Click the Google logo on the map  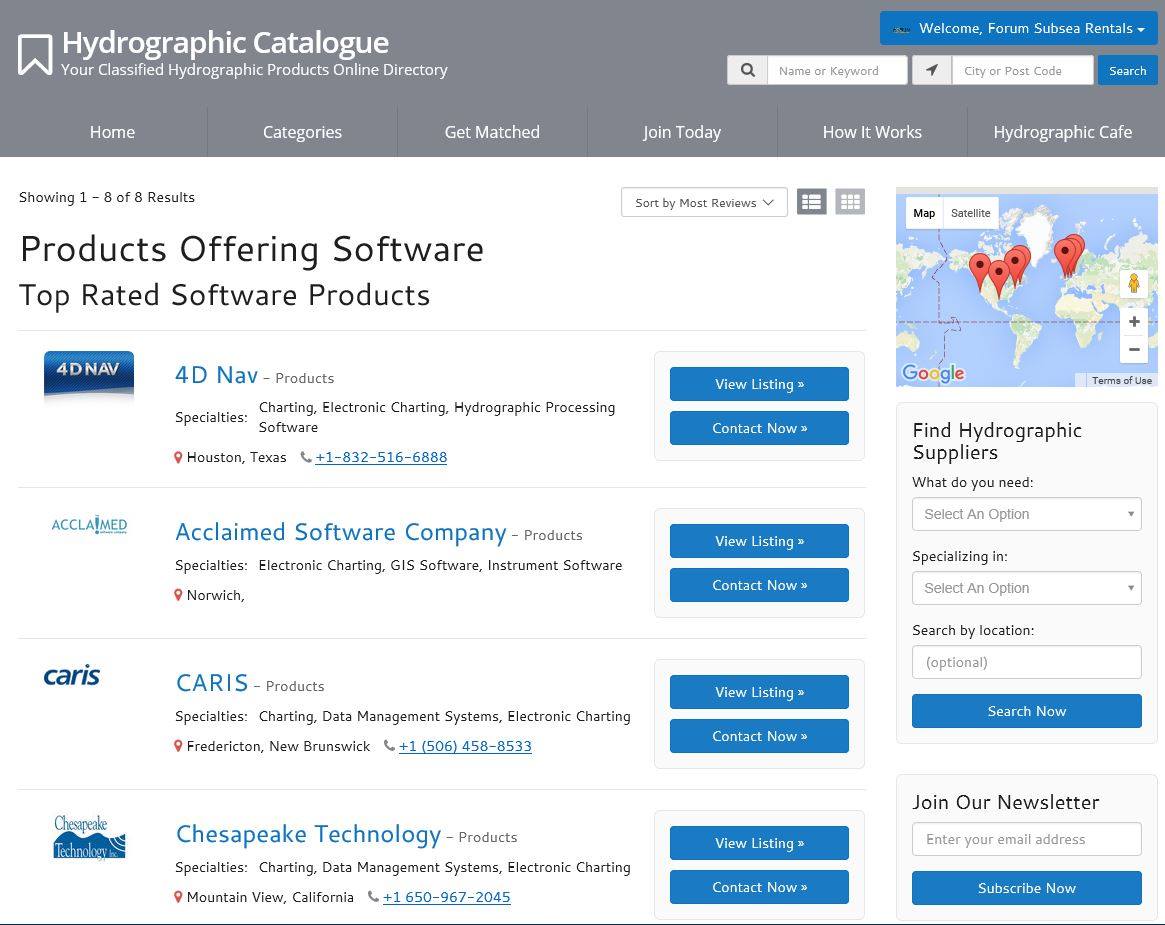point(933,373)
